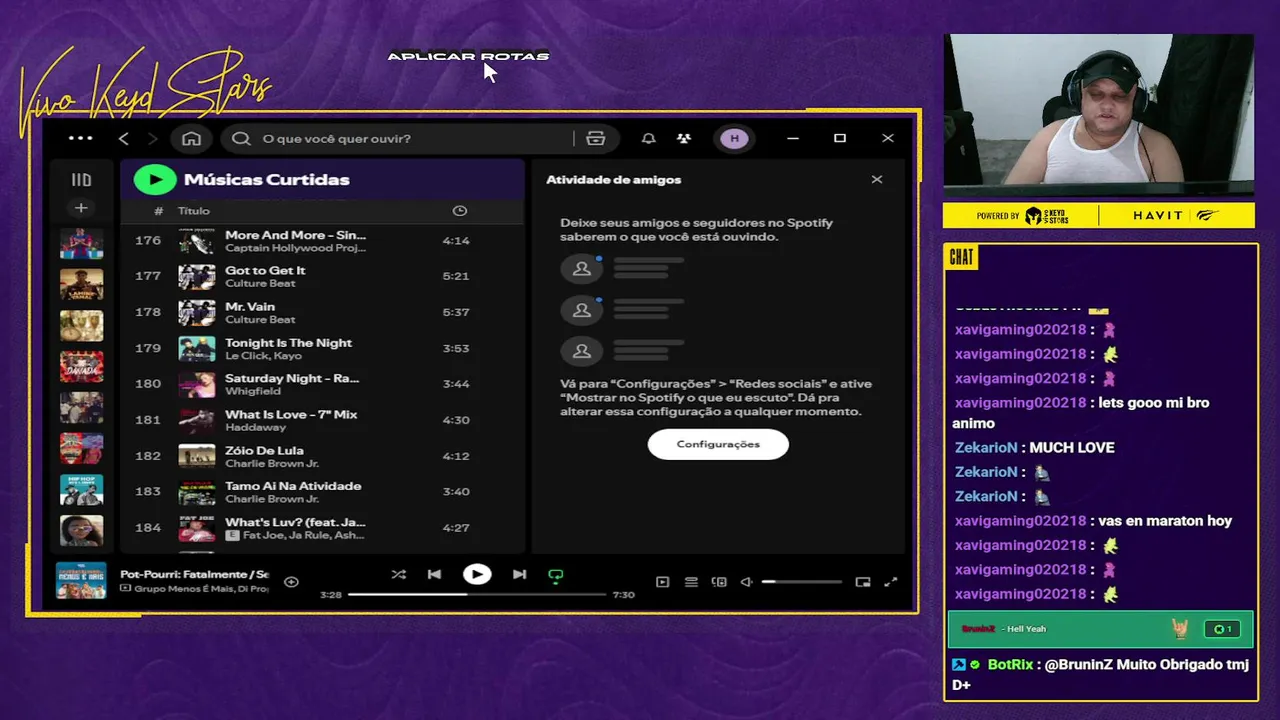Click chat username ZekarioN MUCH LOVE

pyautogui.click(x=986, y=448)
